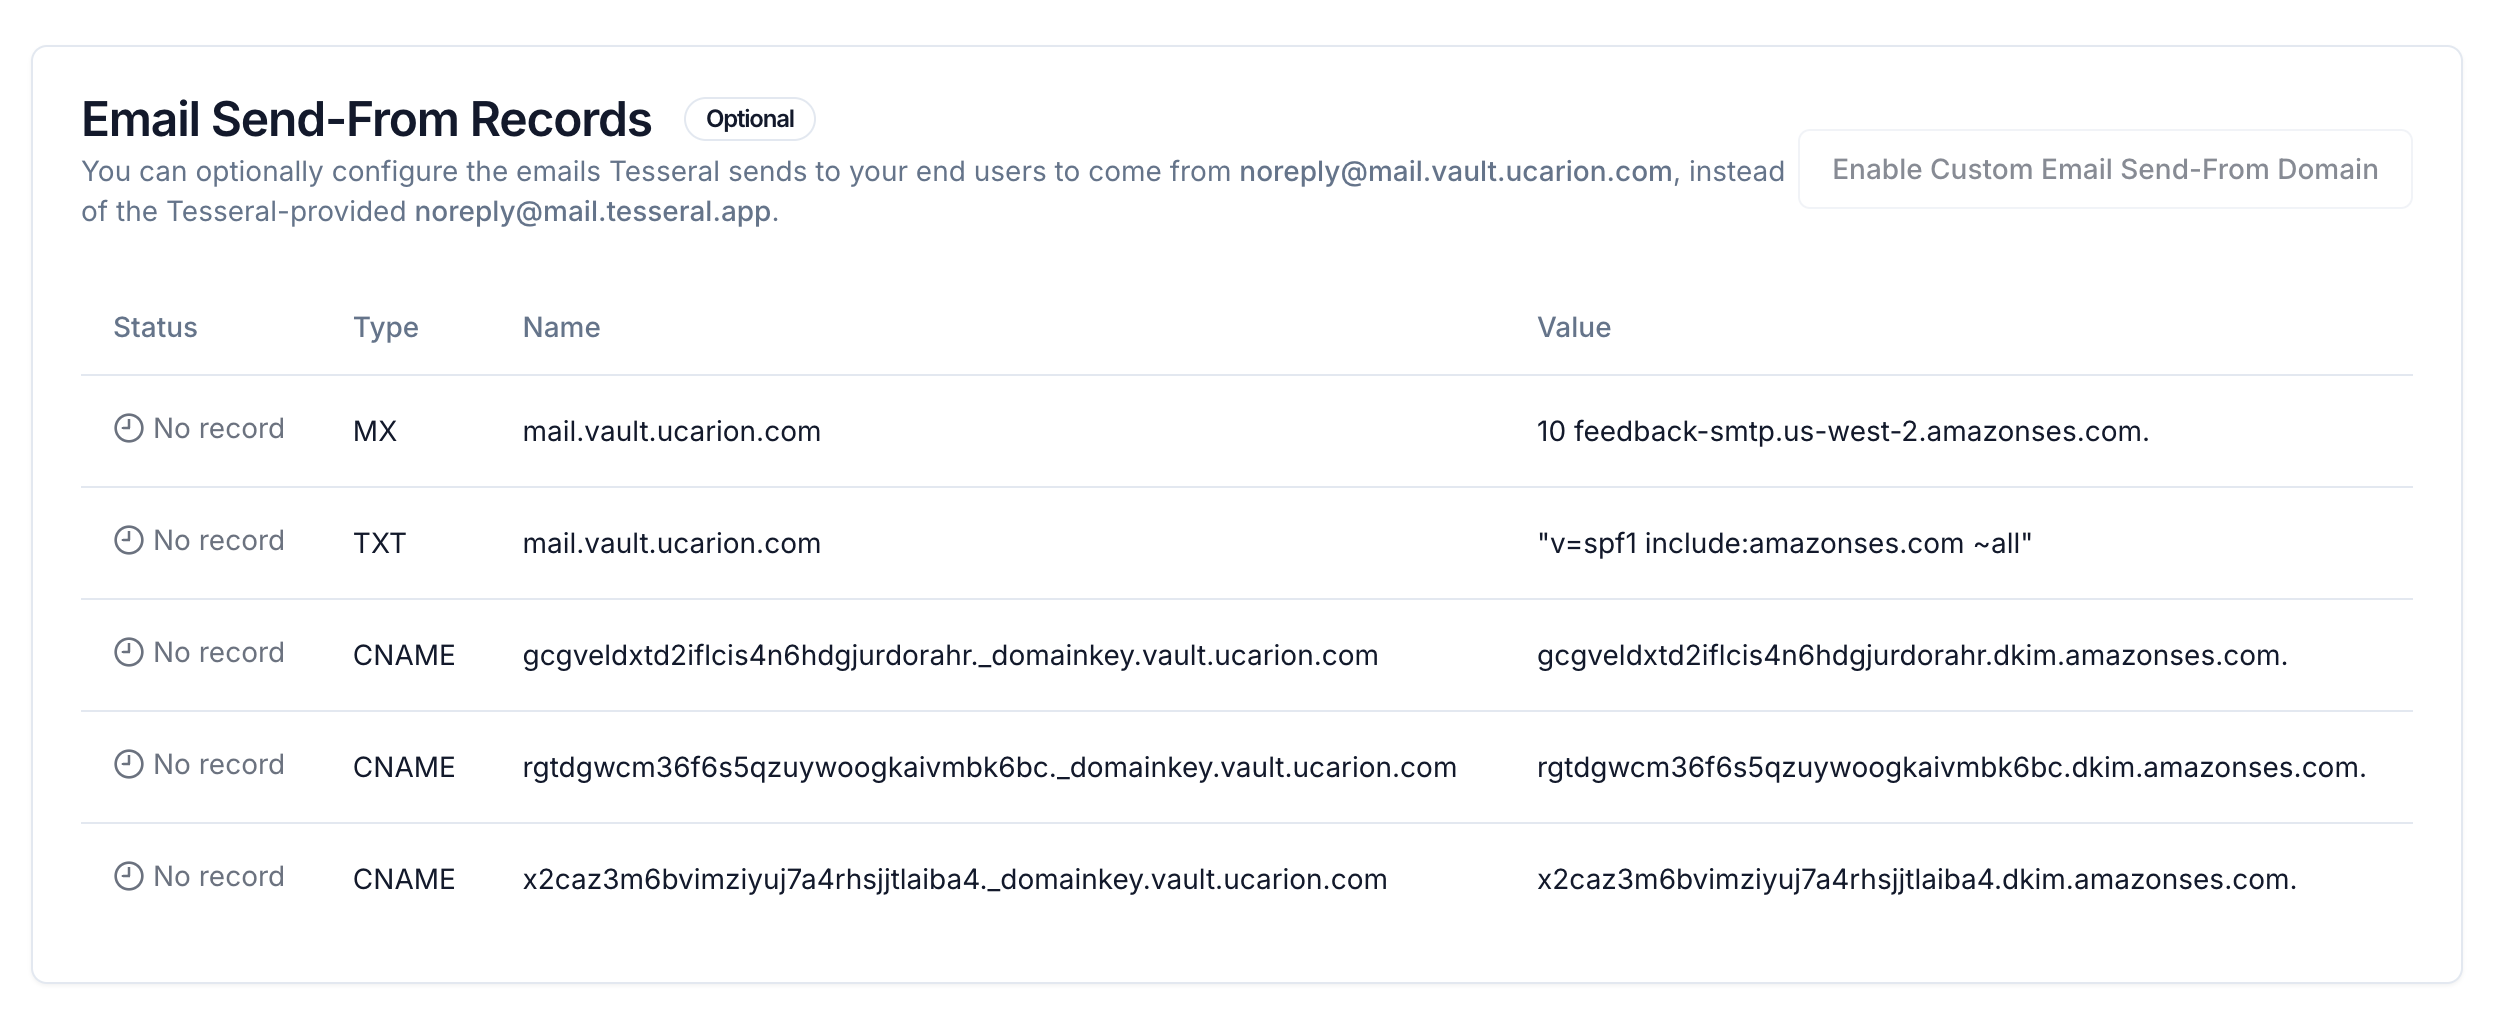Click the gcgveldxtd2 domainkey CNAME name

click(950, 655)
